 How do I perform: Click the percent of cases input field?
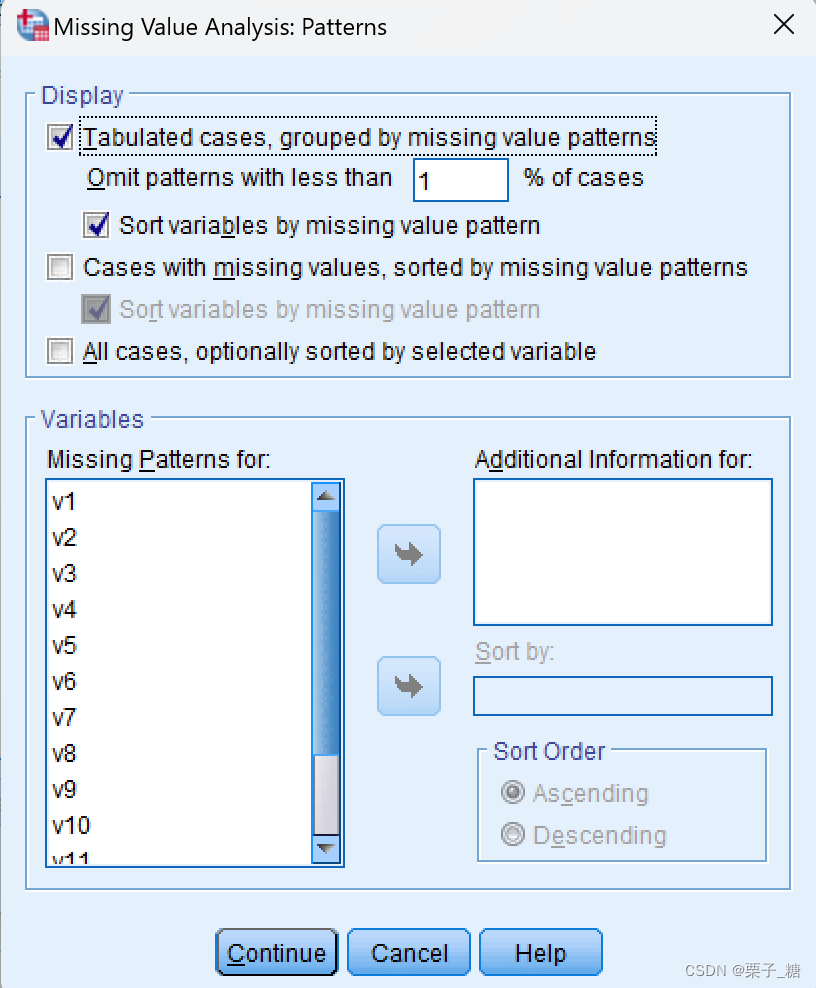460,179
